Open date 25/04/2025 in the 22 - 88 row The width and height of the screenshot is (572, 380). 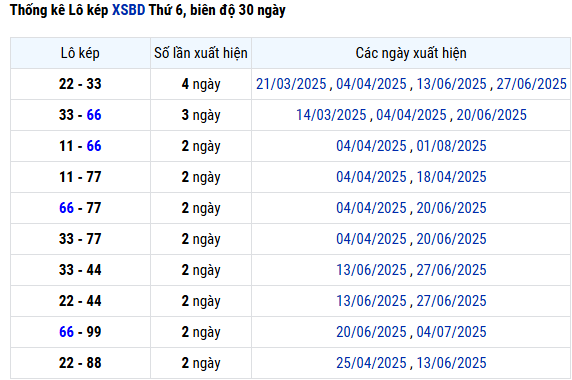tap(371, 363)
